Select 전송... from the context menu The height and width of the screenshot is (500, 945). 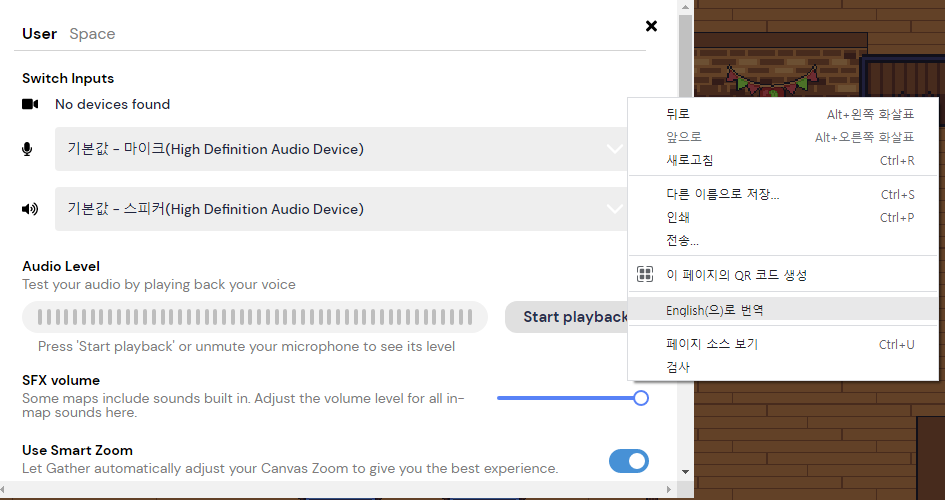click(783, 240)
